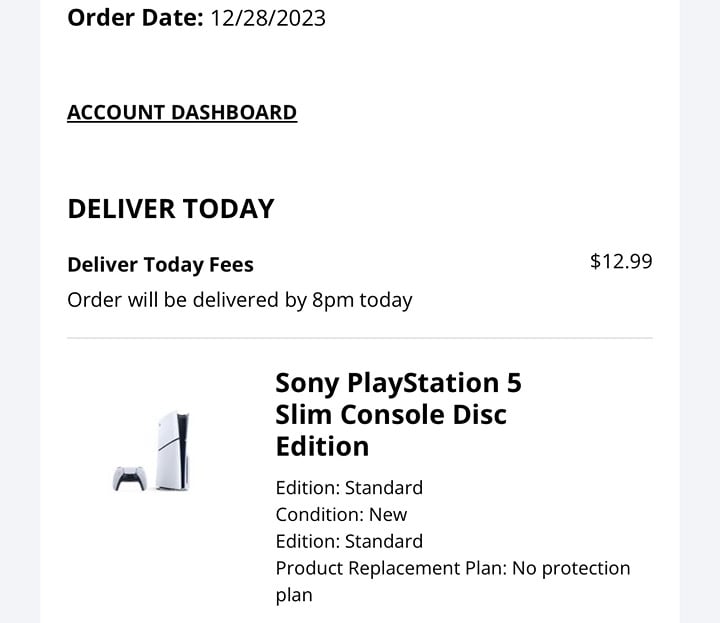Click the Deliver Today Fees label
The height and width of the screenshot is (623, 720).
click(x=160, y=265)
